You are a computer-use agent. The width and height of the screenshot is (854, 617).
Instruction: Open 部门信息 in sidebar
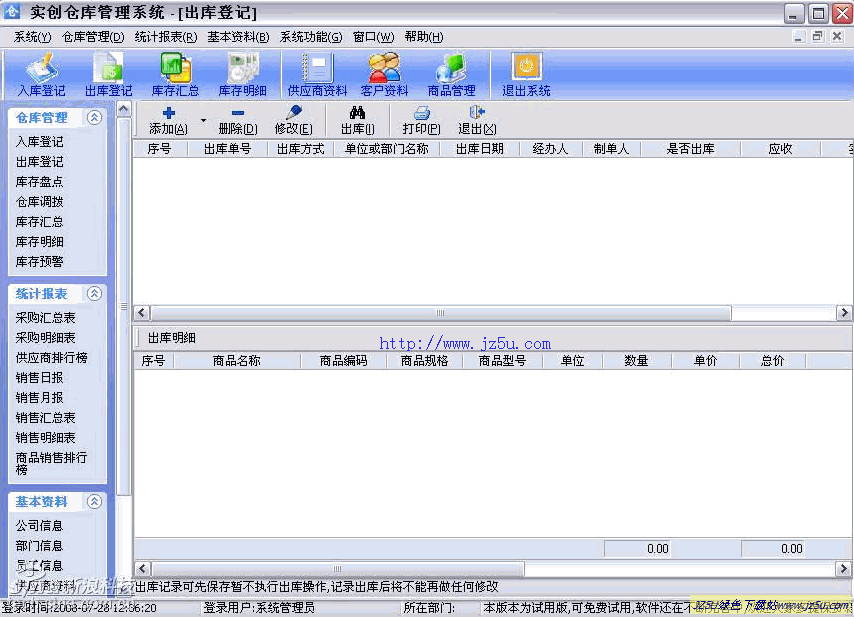[x=39, y=546]
